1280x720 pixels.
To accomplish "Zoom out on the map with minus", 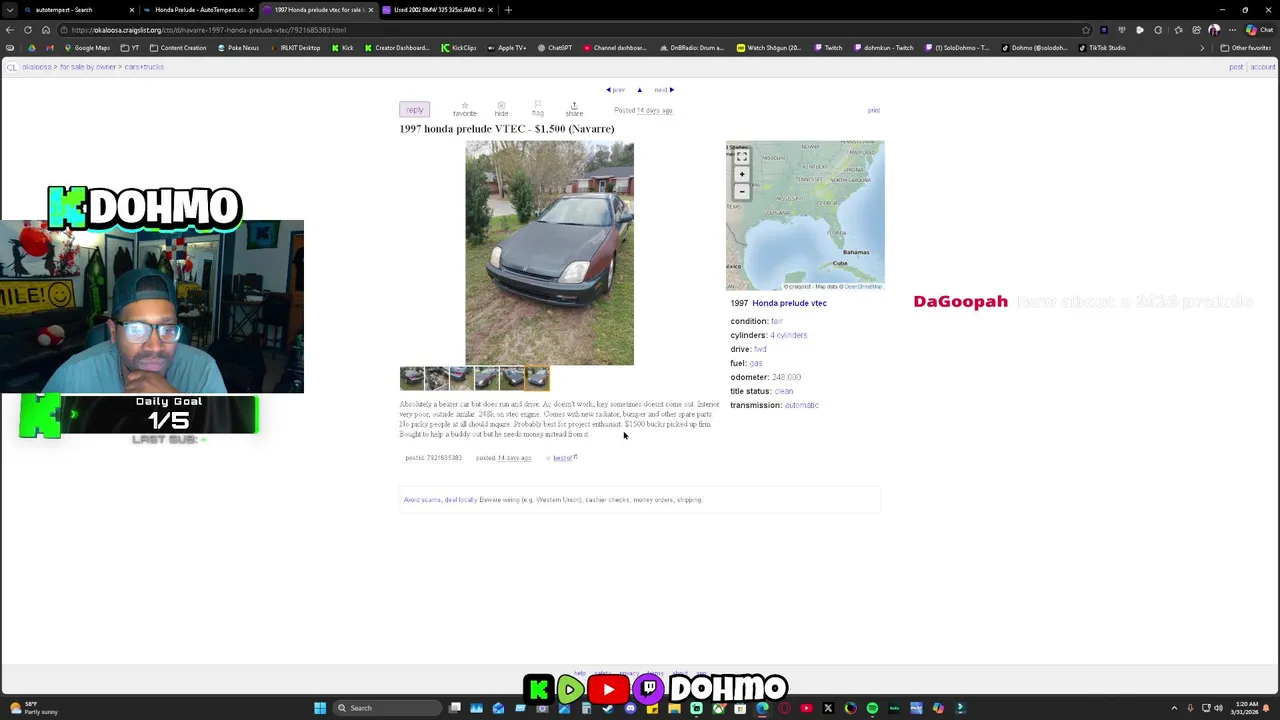I will coord(742,191).
